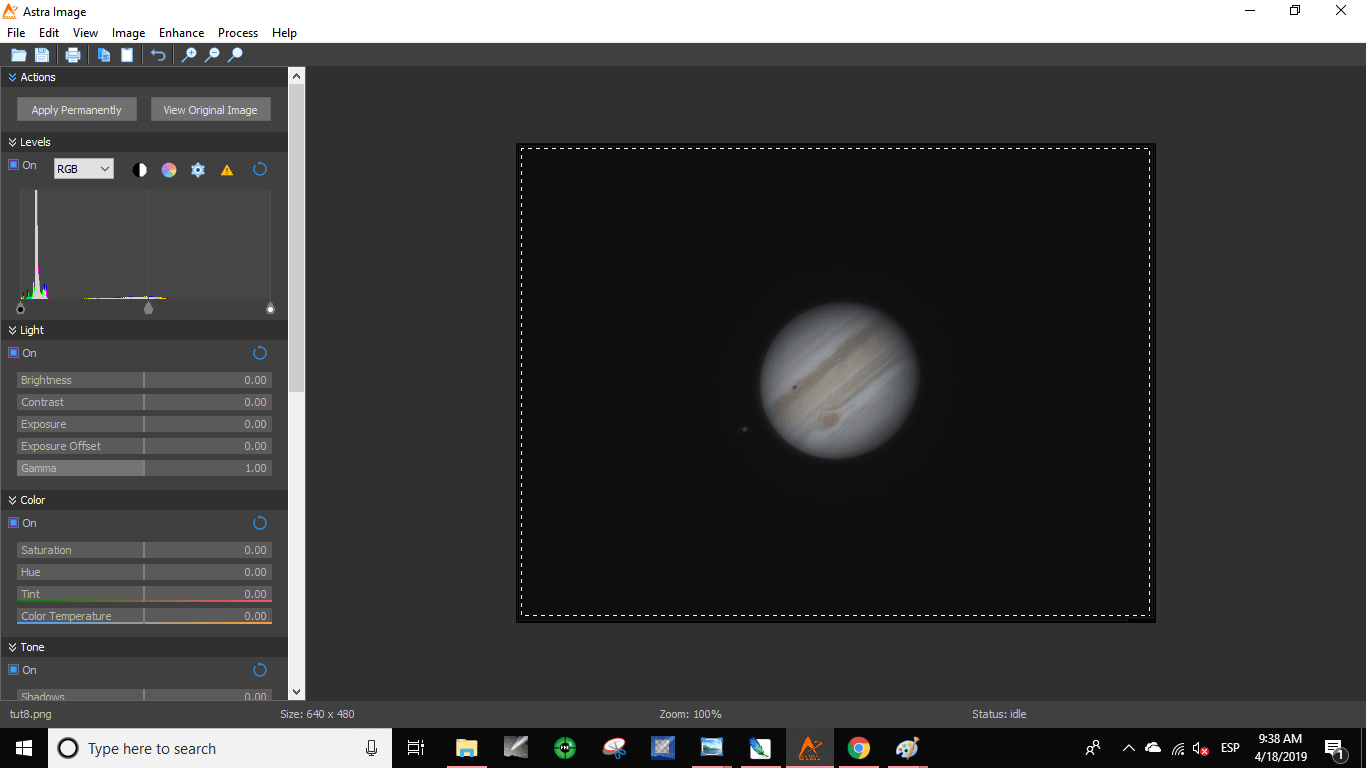Screen dimensions: 1366x768
Task: Click the Print icon in toolbar
Action: coord(73,55)
